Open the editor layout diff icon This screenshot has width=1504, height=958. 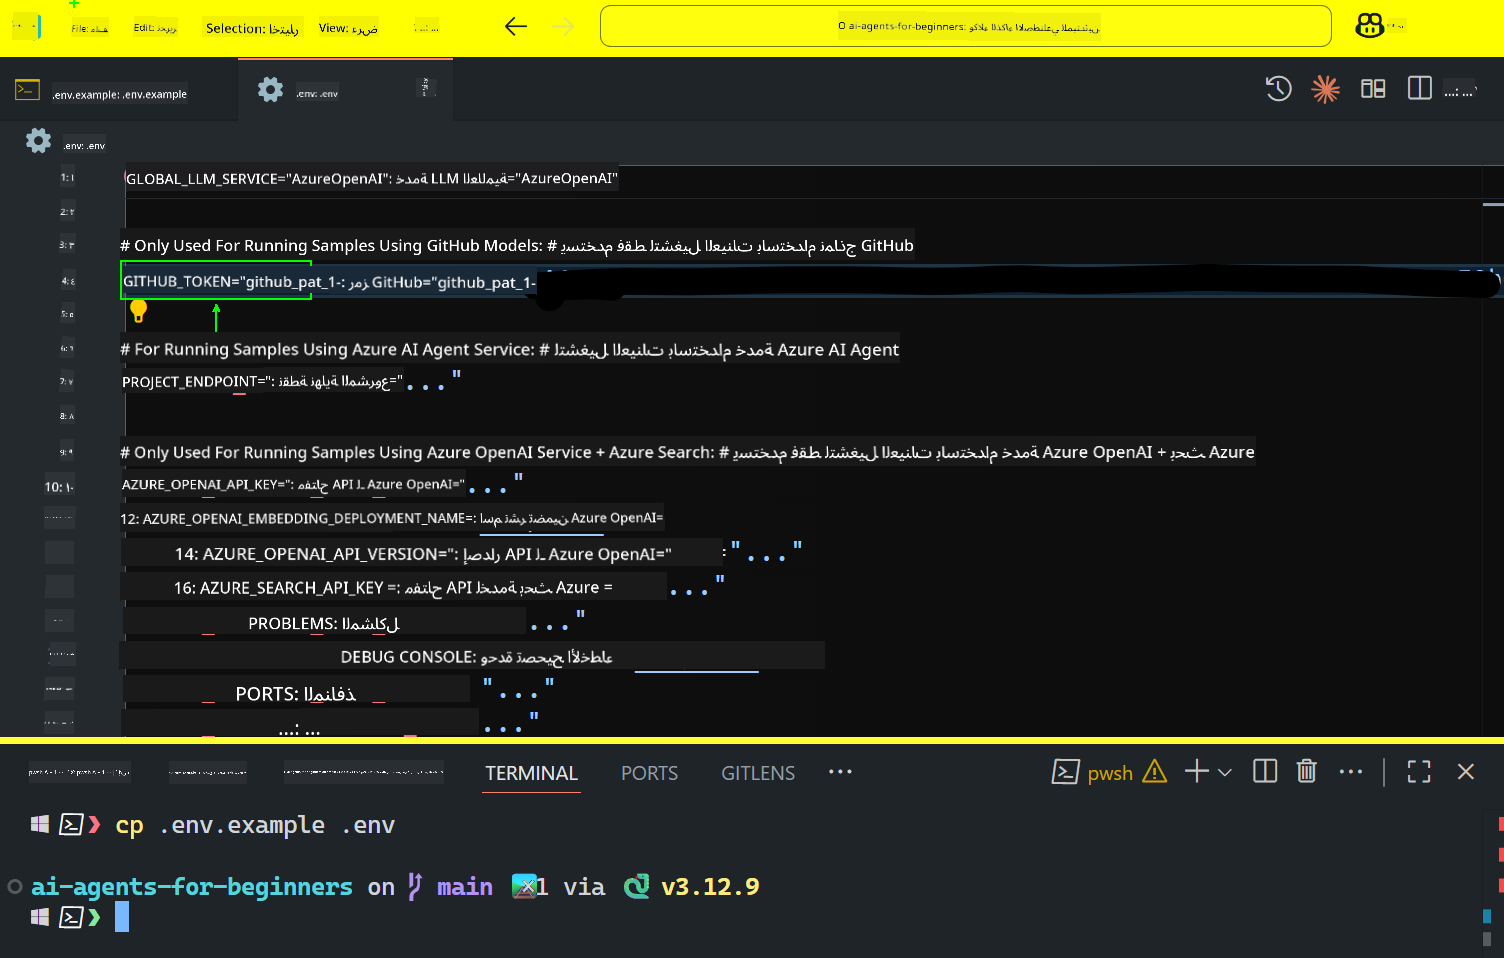pyautogui.click(x=1373, y=89)
